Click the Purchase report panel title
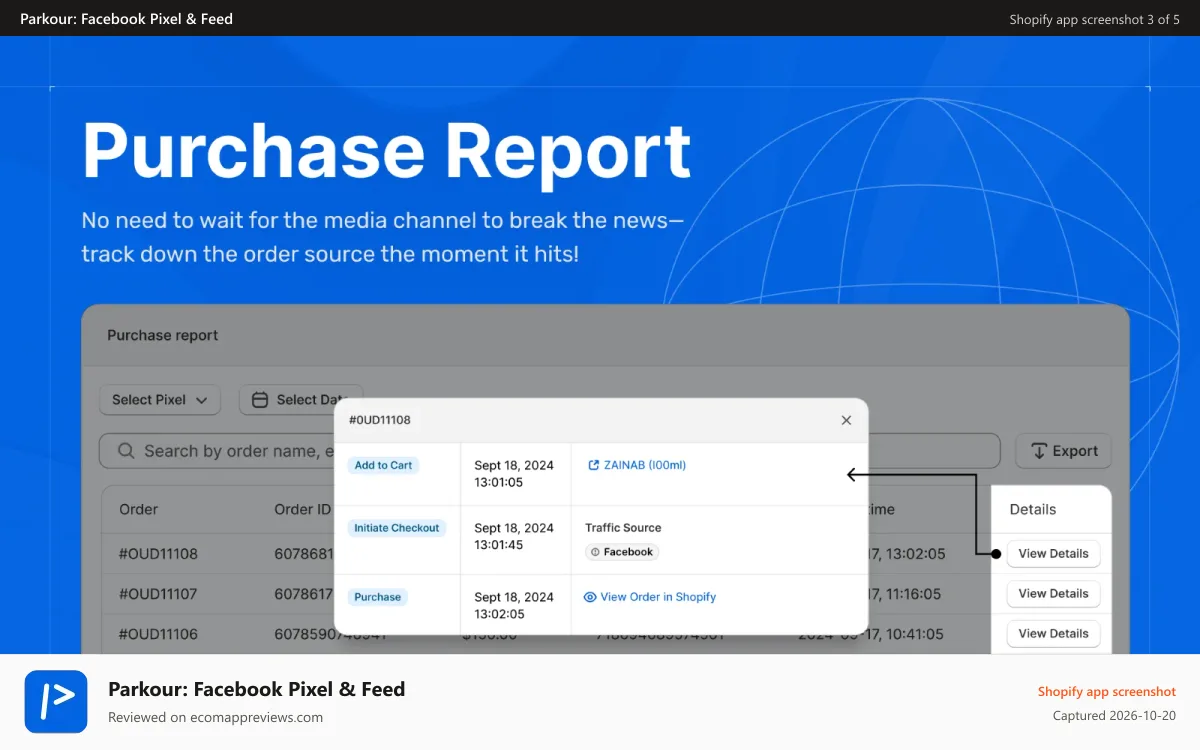Screen dimensions: 1200x750 [162, 335]
